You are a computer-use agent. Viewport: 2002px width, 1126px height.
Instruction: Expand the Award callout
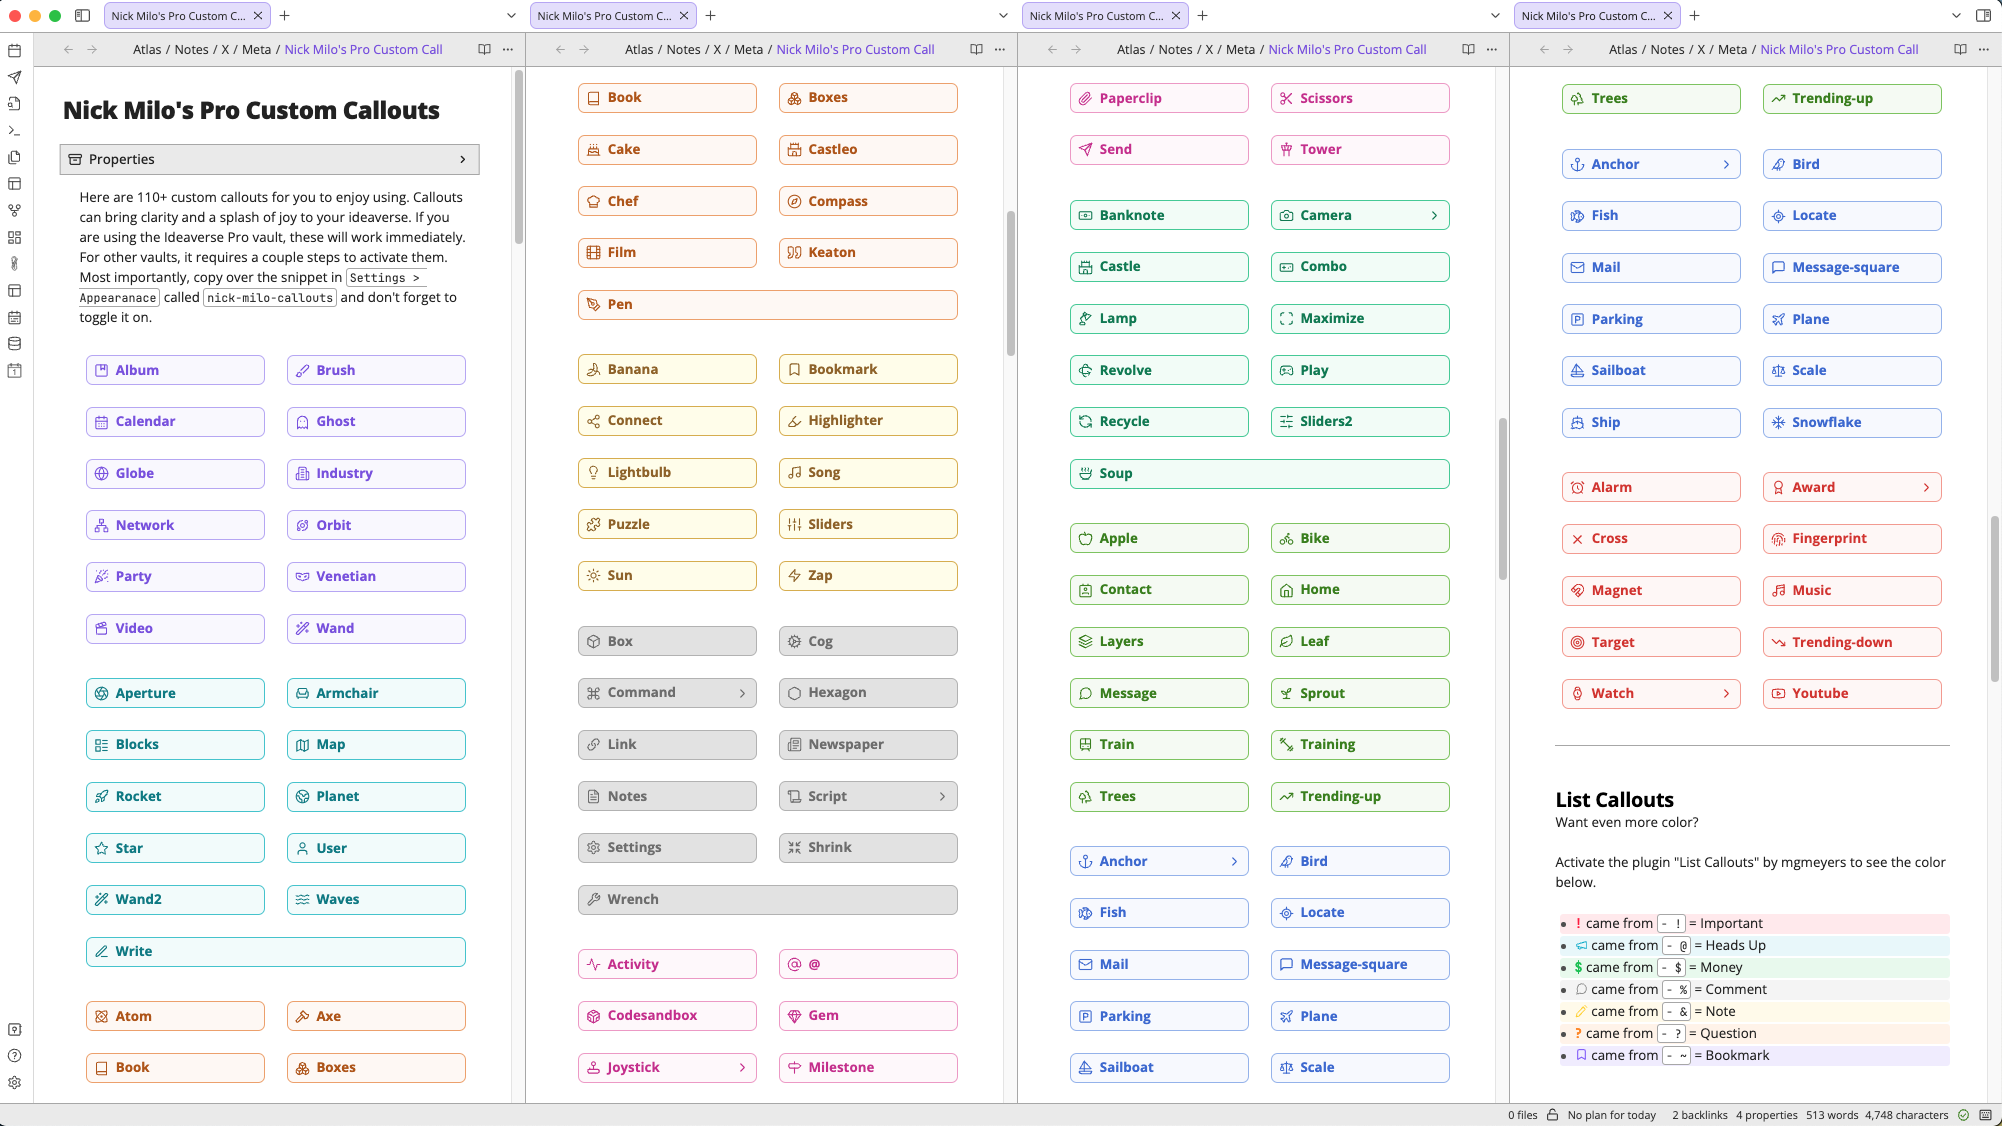coord(1926,488)
